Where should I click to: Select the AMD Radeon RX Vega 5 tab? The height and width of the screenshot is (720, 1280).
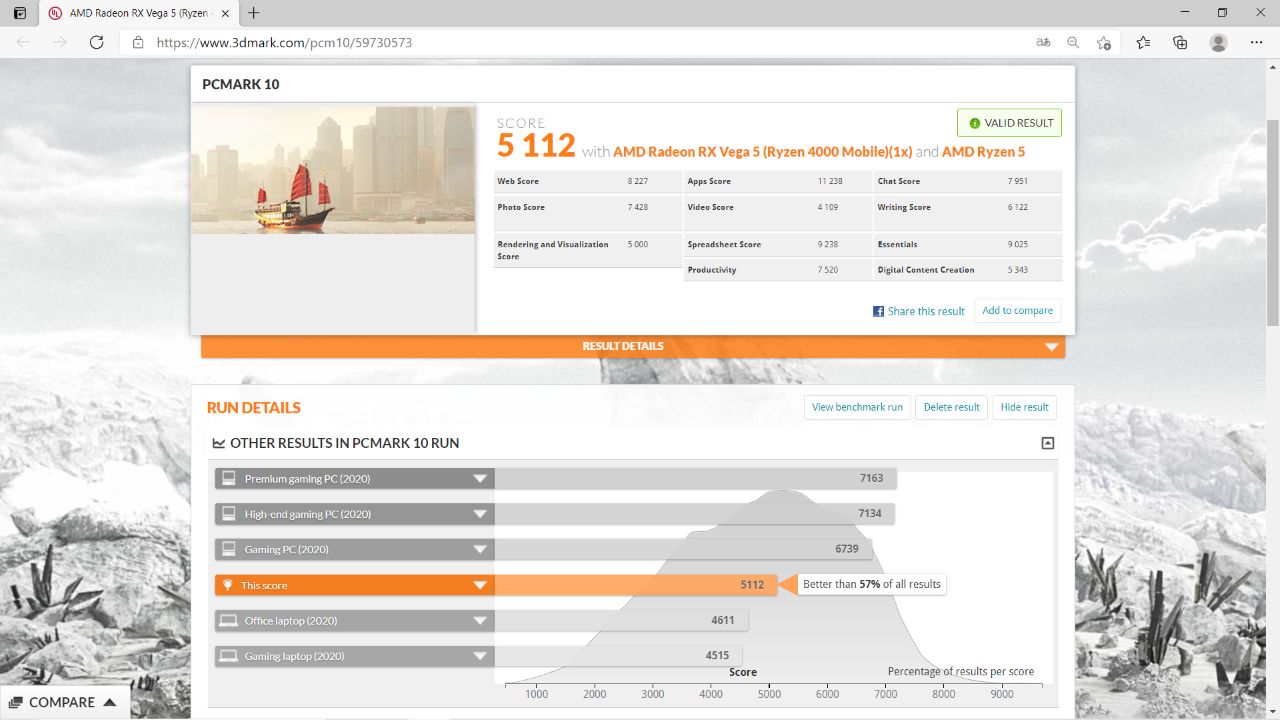click(138, 14)
